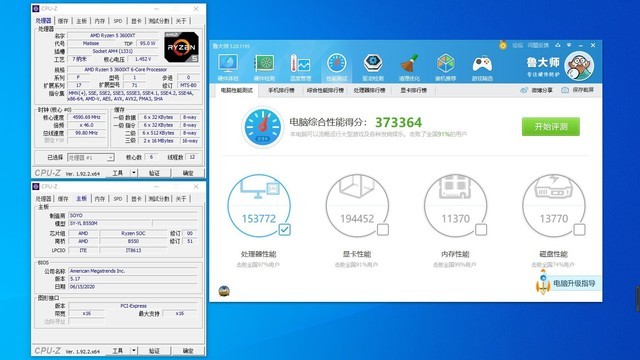Click 工具 button in upper CPU-Z window
Viewport: 640px width, 360px height.
pyautogui.click(x=118, y=173)
